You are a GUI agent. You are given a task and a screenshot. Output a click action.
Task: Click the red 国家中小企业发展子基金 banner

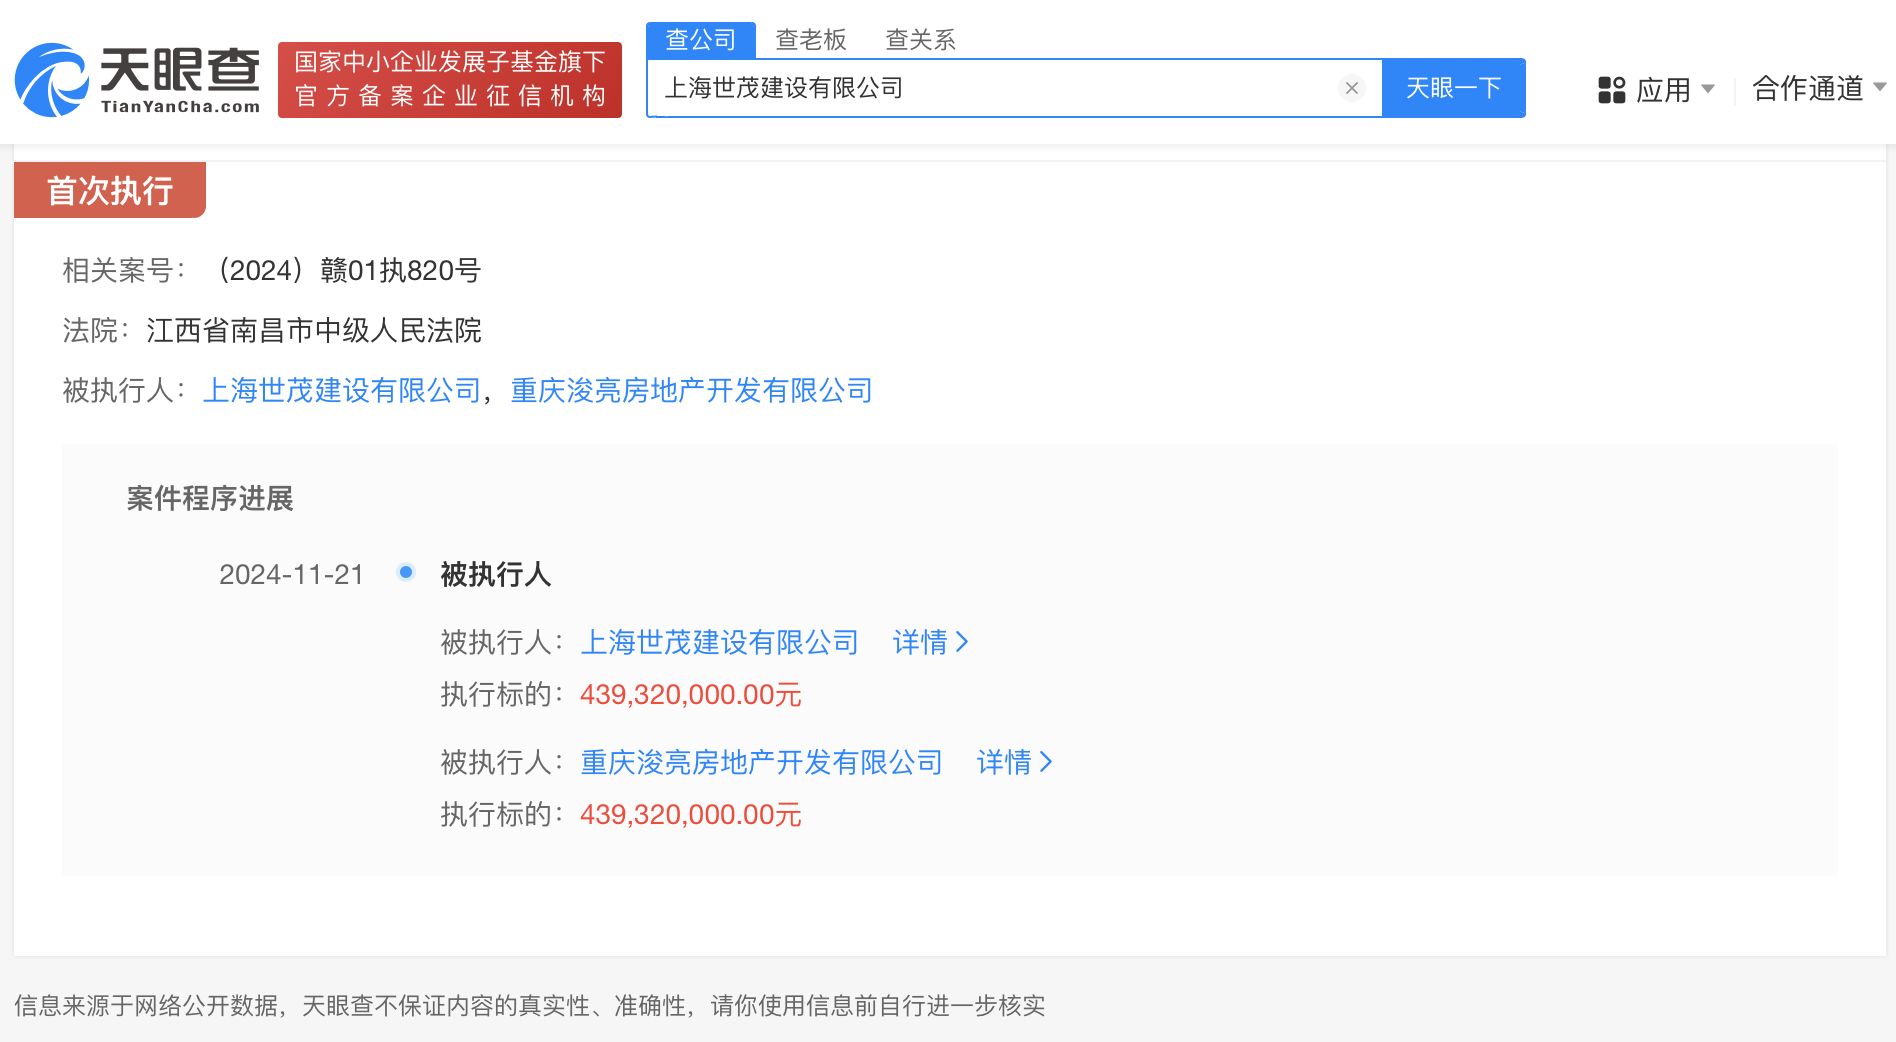(x=450, y=80)
